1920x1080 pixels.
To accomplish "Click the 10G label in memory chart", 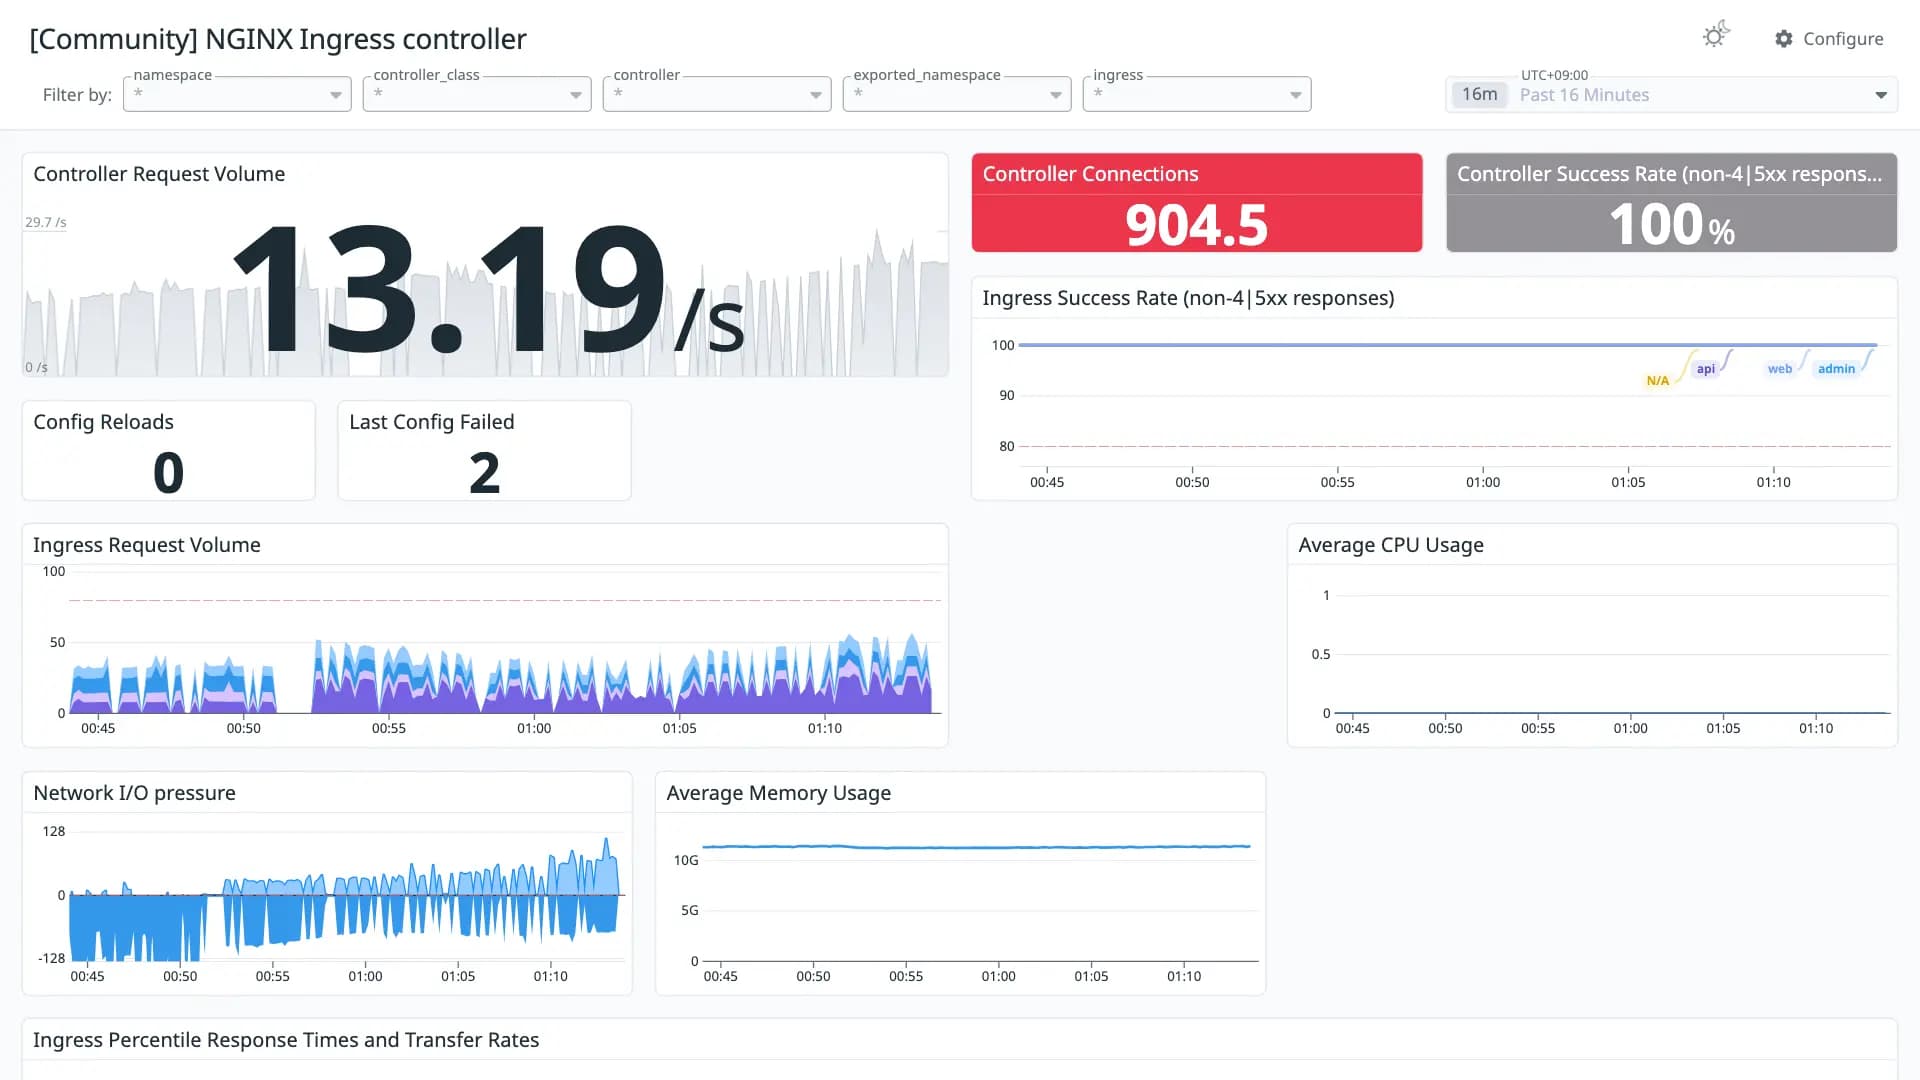I will coord(685,860).
